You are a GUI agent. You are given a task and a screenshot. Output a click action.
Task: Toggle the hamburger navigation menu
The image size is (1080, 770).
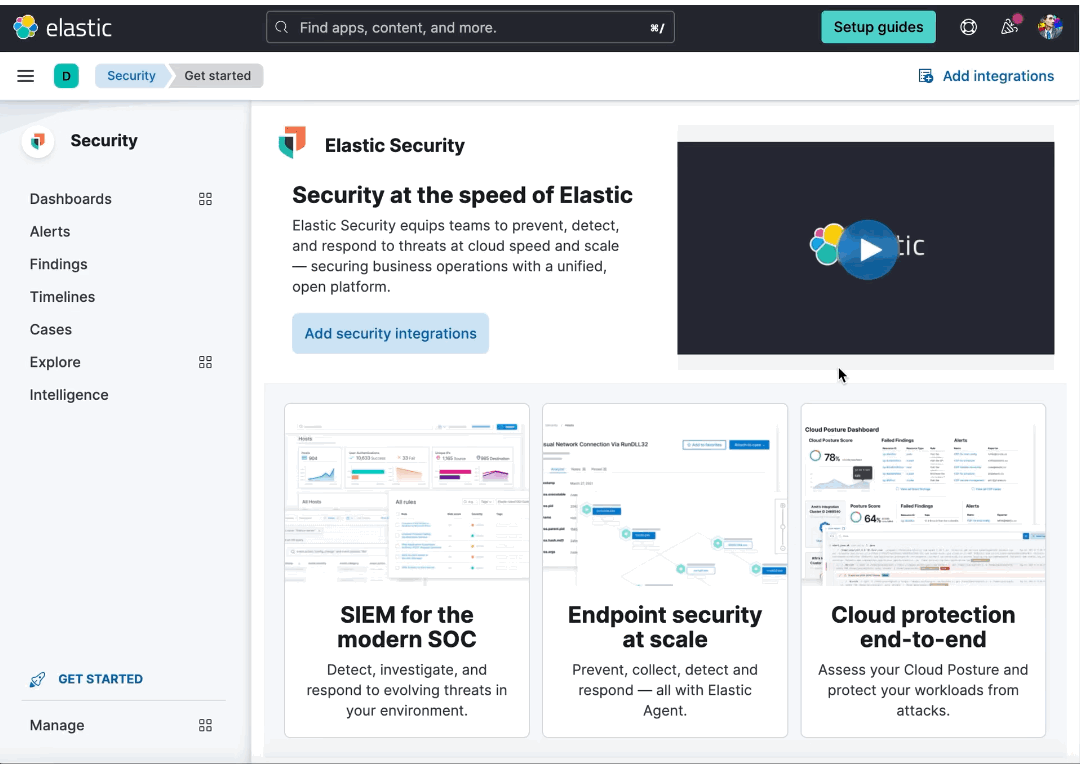(x=25, y=76)
